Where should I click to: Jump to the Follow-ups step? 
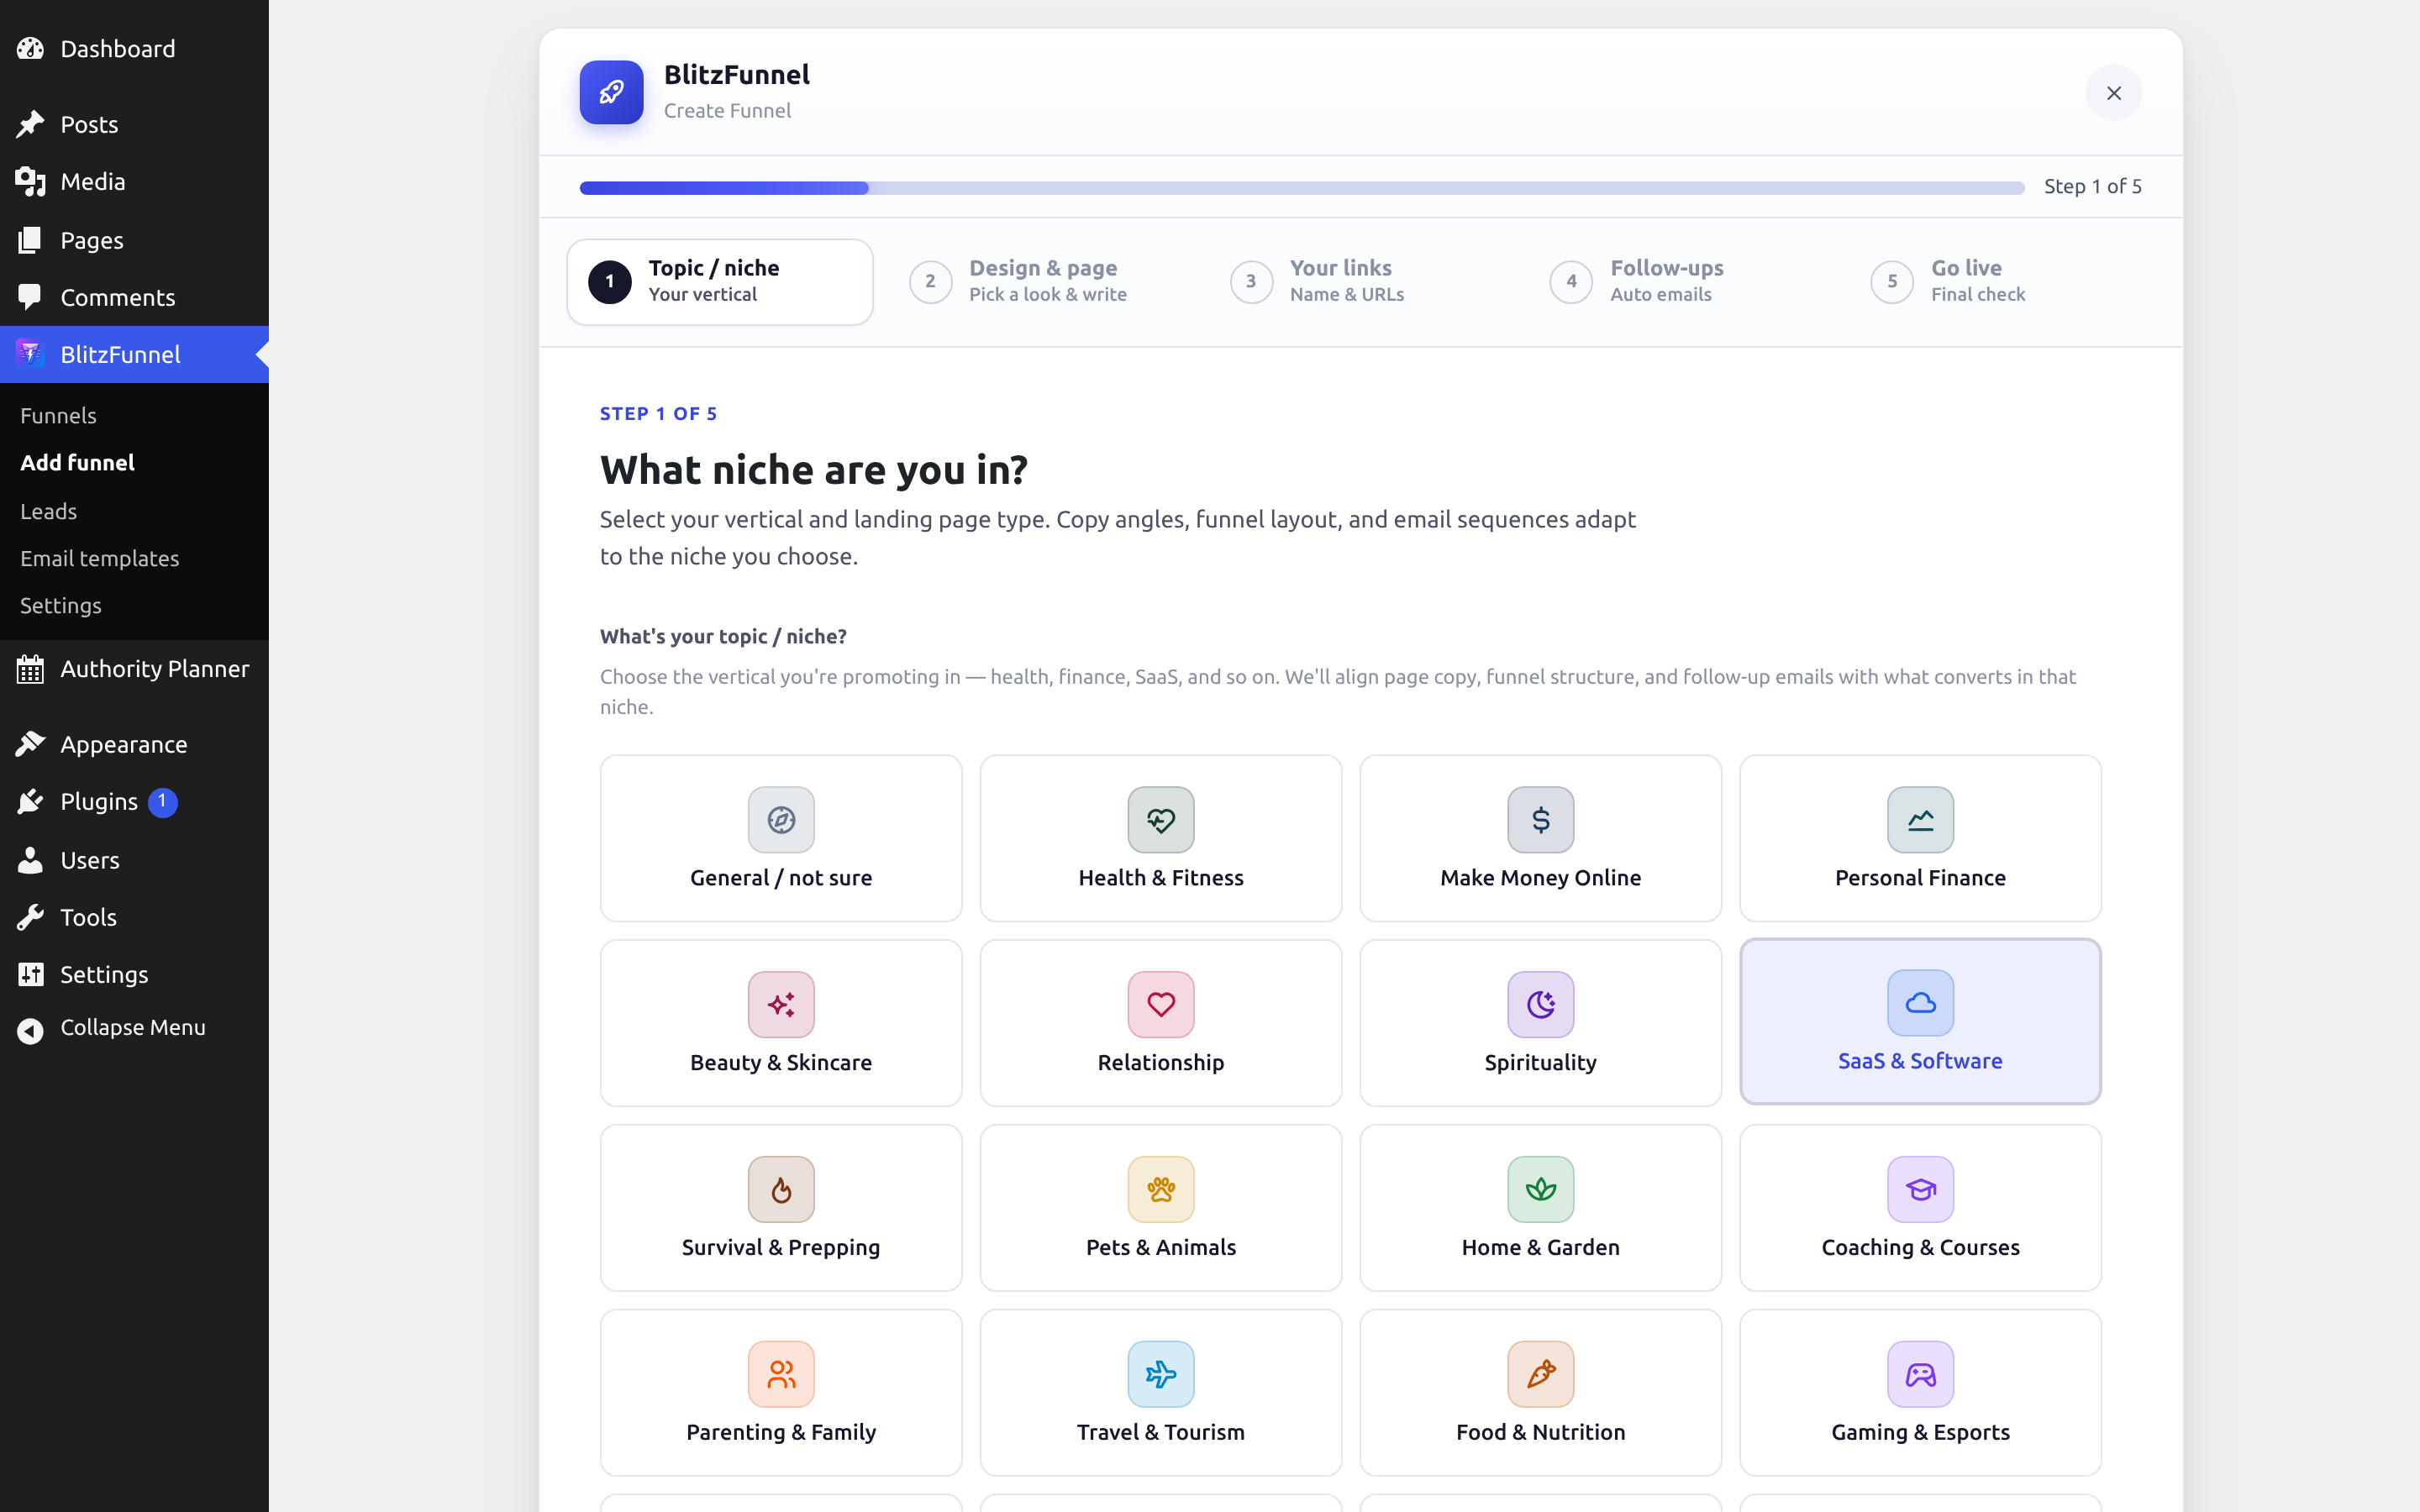point(1680,281)
